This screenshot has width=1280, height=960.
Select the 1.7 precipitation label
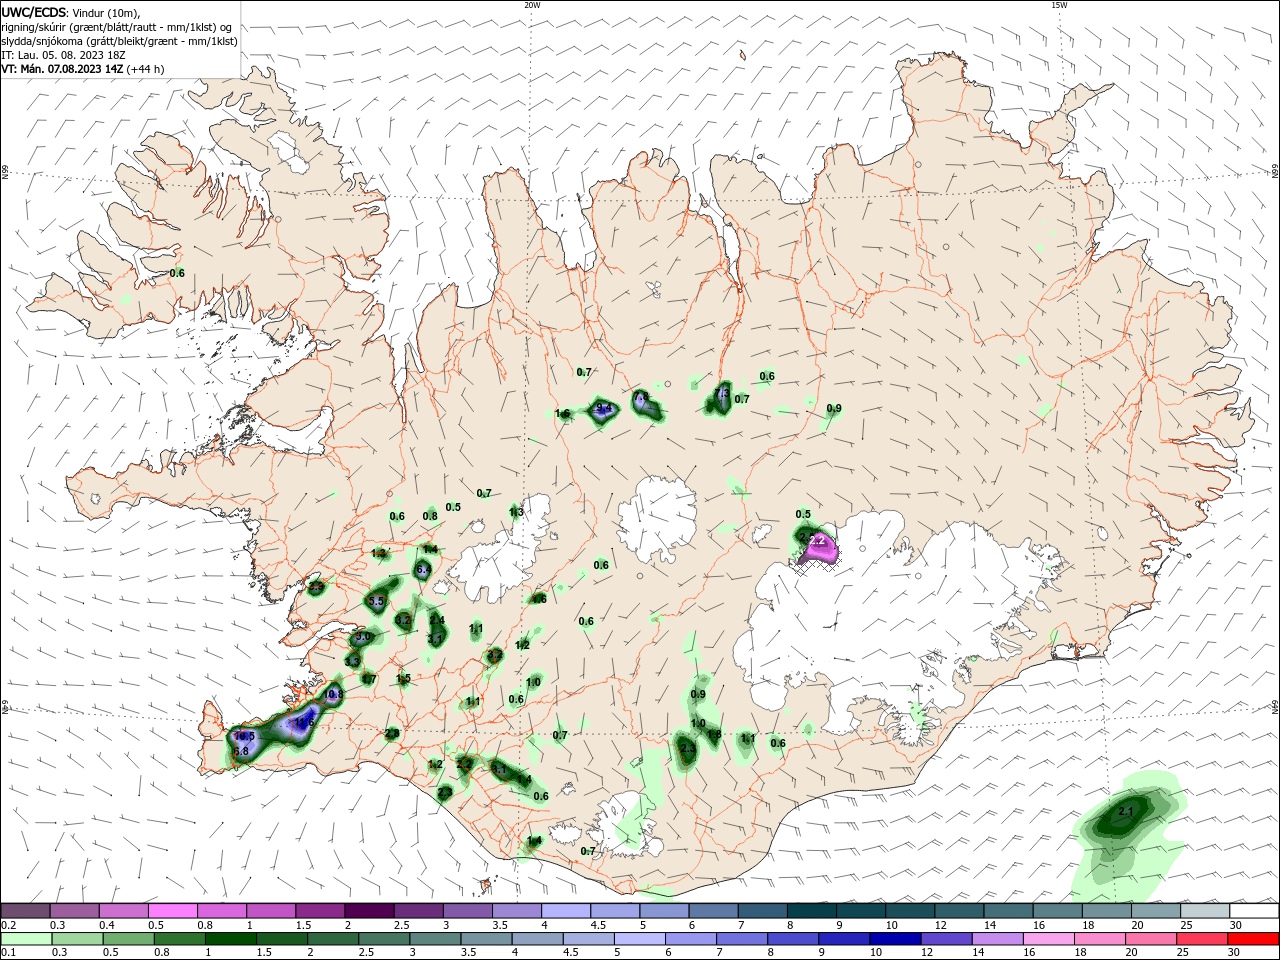pos(369,679)
